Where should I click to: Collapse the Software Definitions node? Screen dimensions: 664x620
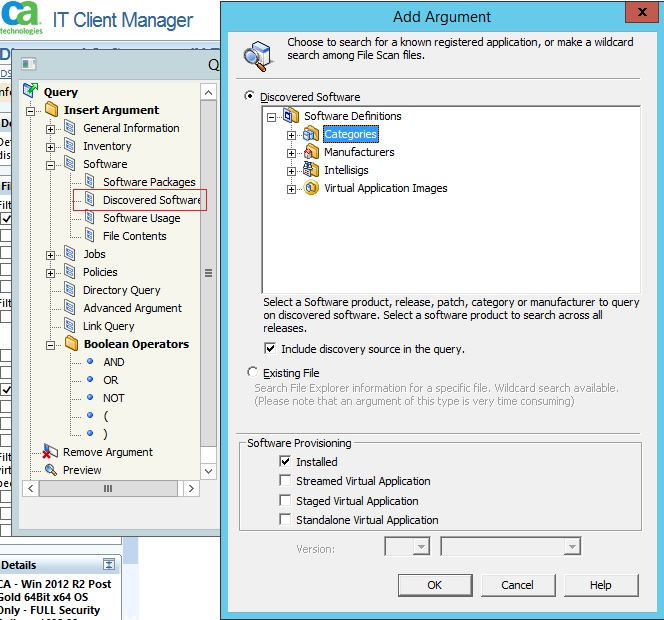pyautogui.click(x=271, y=117)
